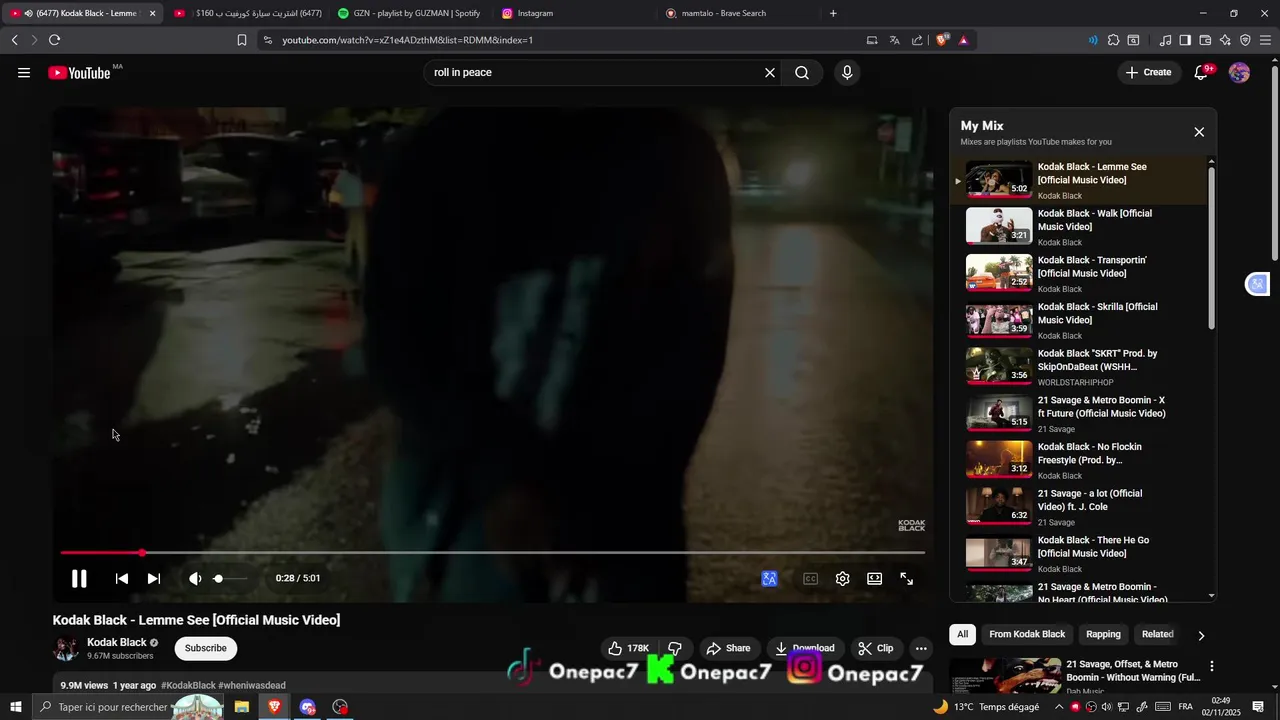Screen dimensions: 1280x720
Task: Share the video
Action: tap(728, 648)
